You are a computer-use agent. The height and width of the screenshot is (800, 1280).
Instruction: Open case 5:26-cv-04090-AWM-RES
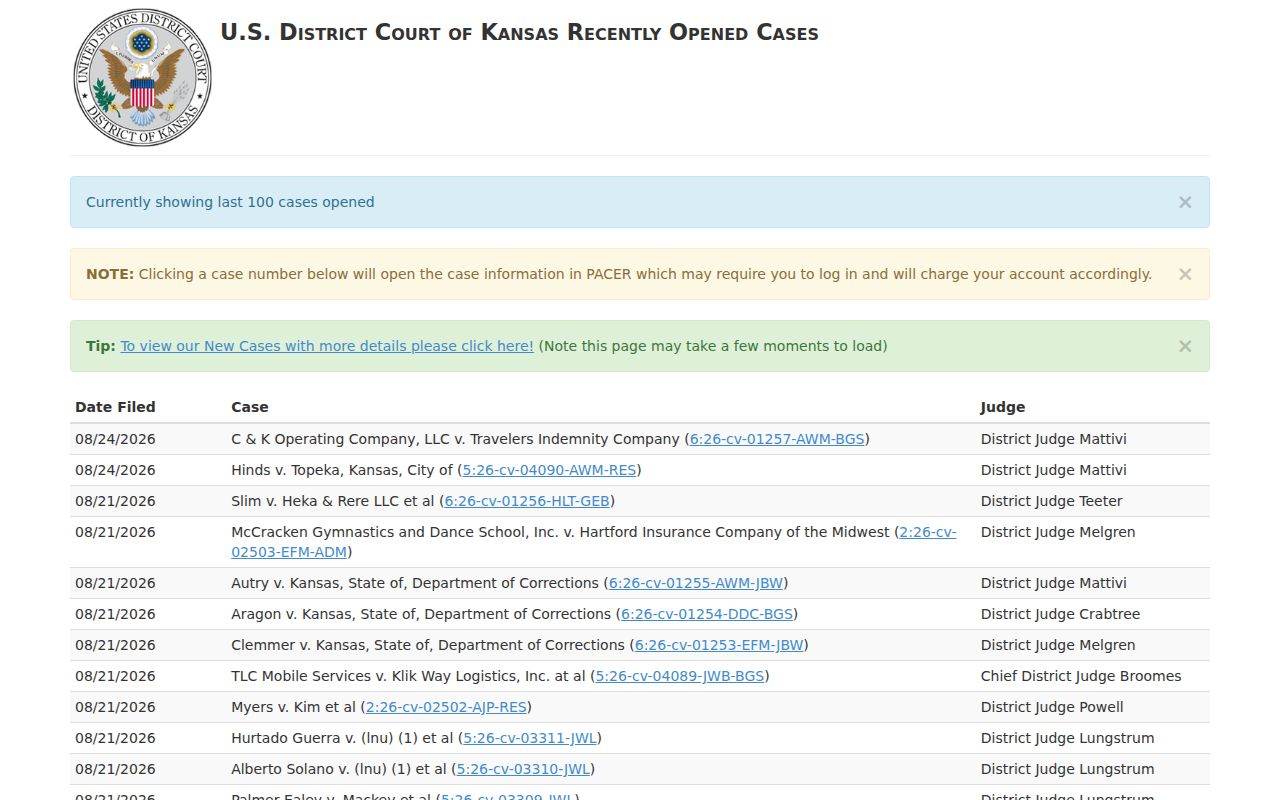549,470
